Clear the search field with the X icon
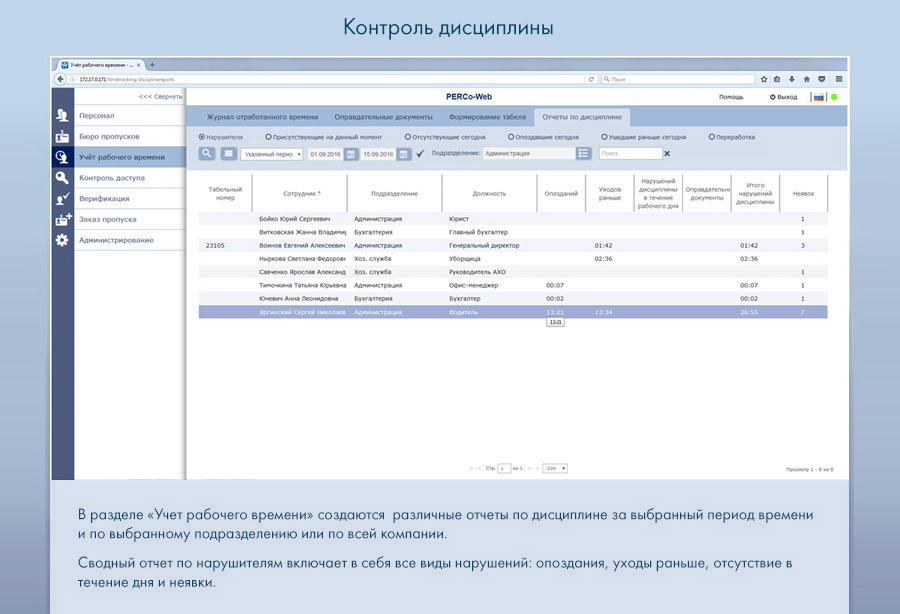Image resolution: width=900 pixels, height=614 pixels. click(667, 154)
